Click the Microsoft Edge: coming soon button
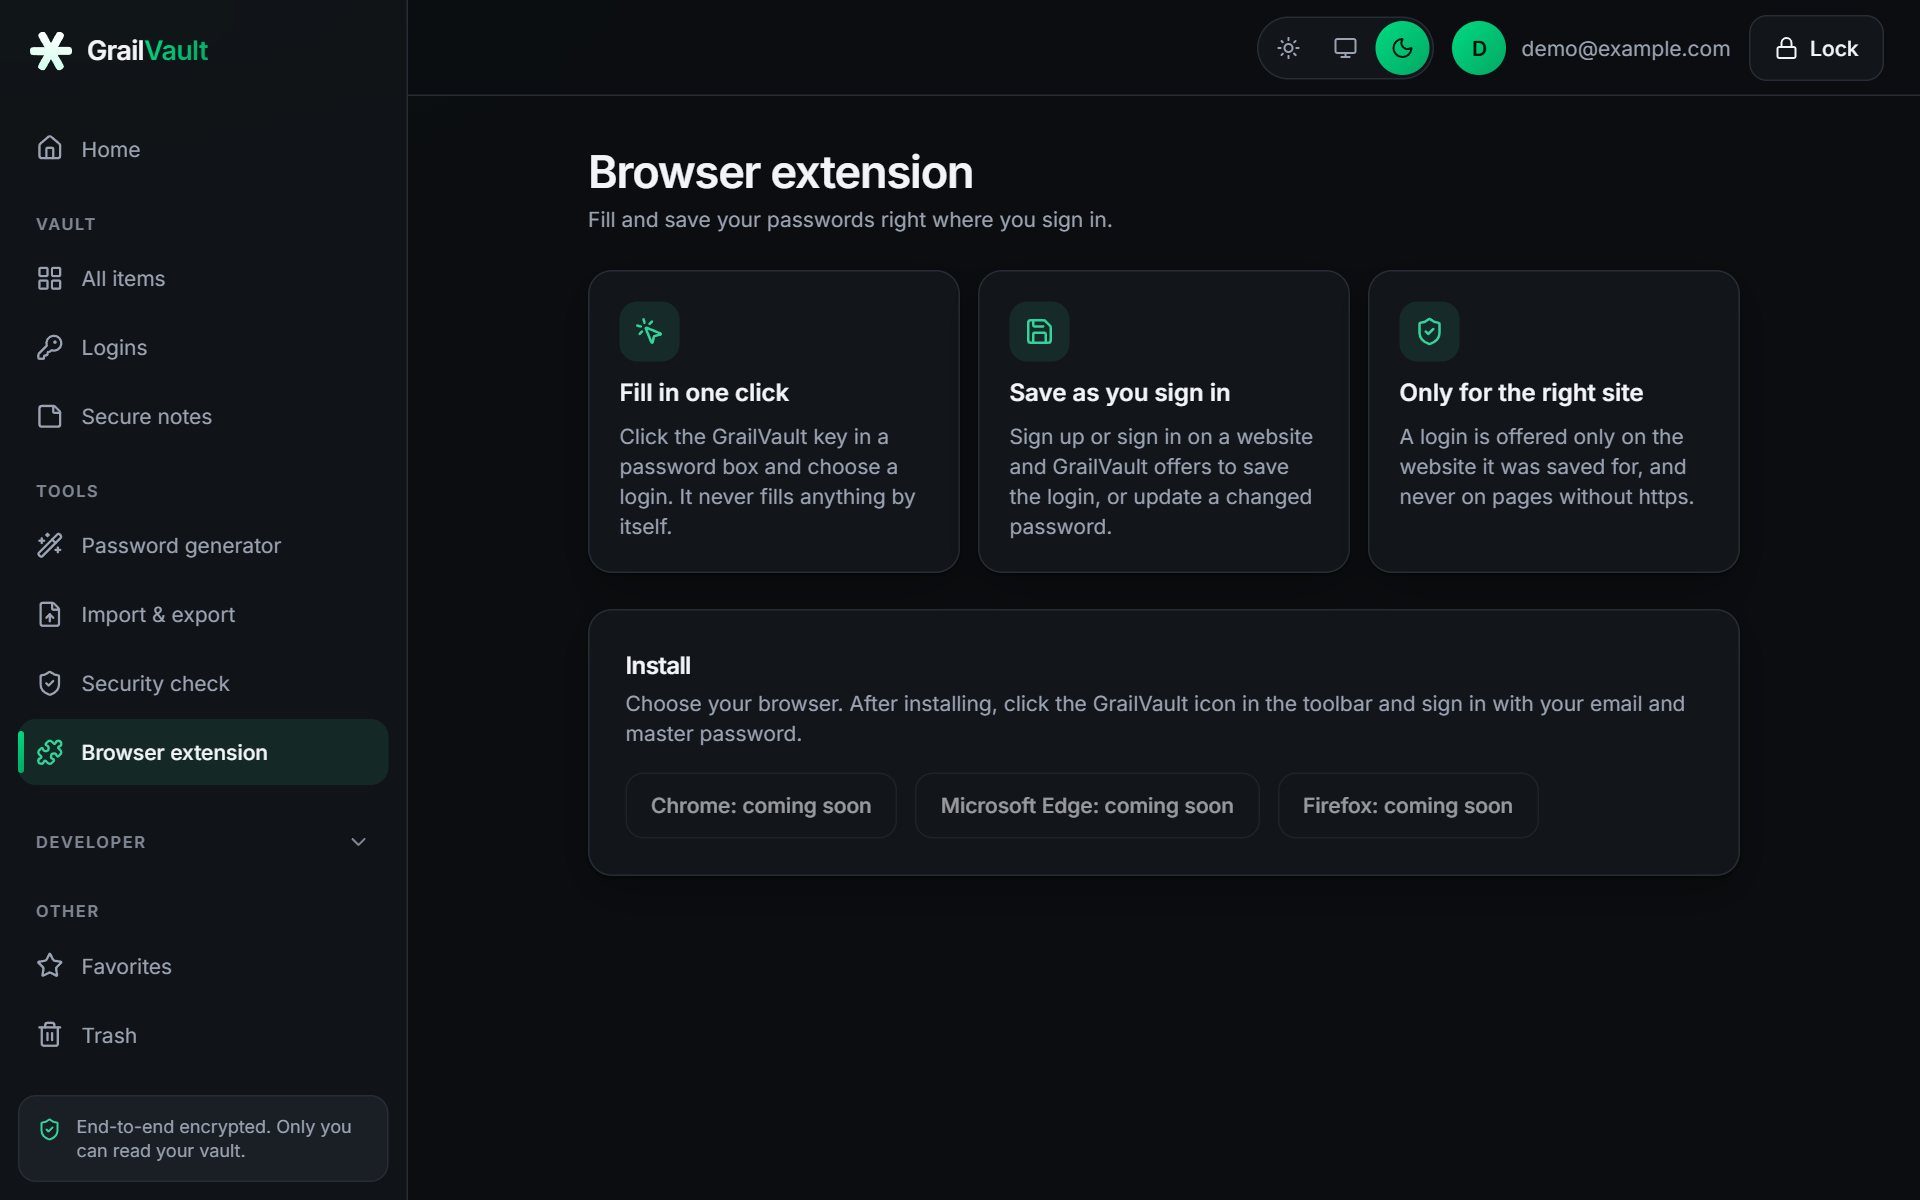Viewport: 1920px width, 1200px height. click(x=1087, y=805)
